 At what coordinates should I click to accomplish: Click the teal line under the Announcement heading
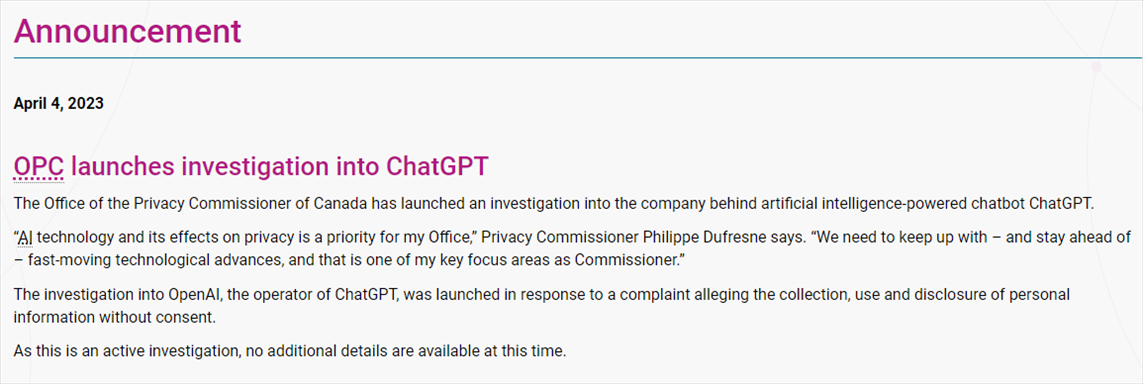click(578, 58)
